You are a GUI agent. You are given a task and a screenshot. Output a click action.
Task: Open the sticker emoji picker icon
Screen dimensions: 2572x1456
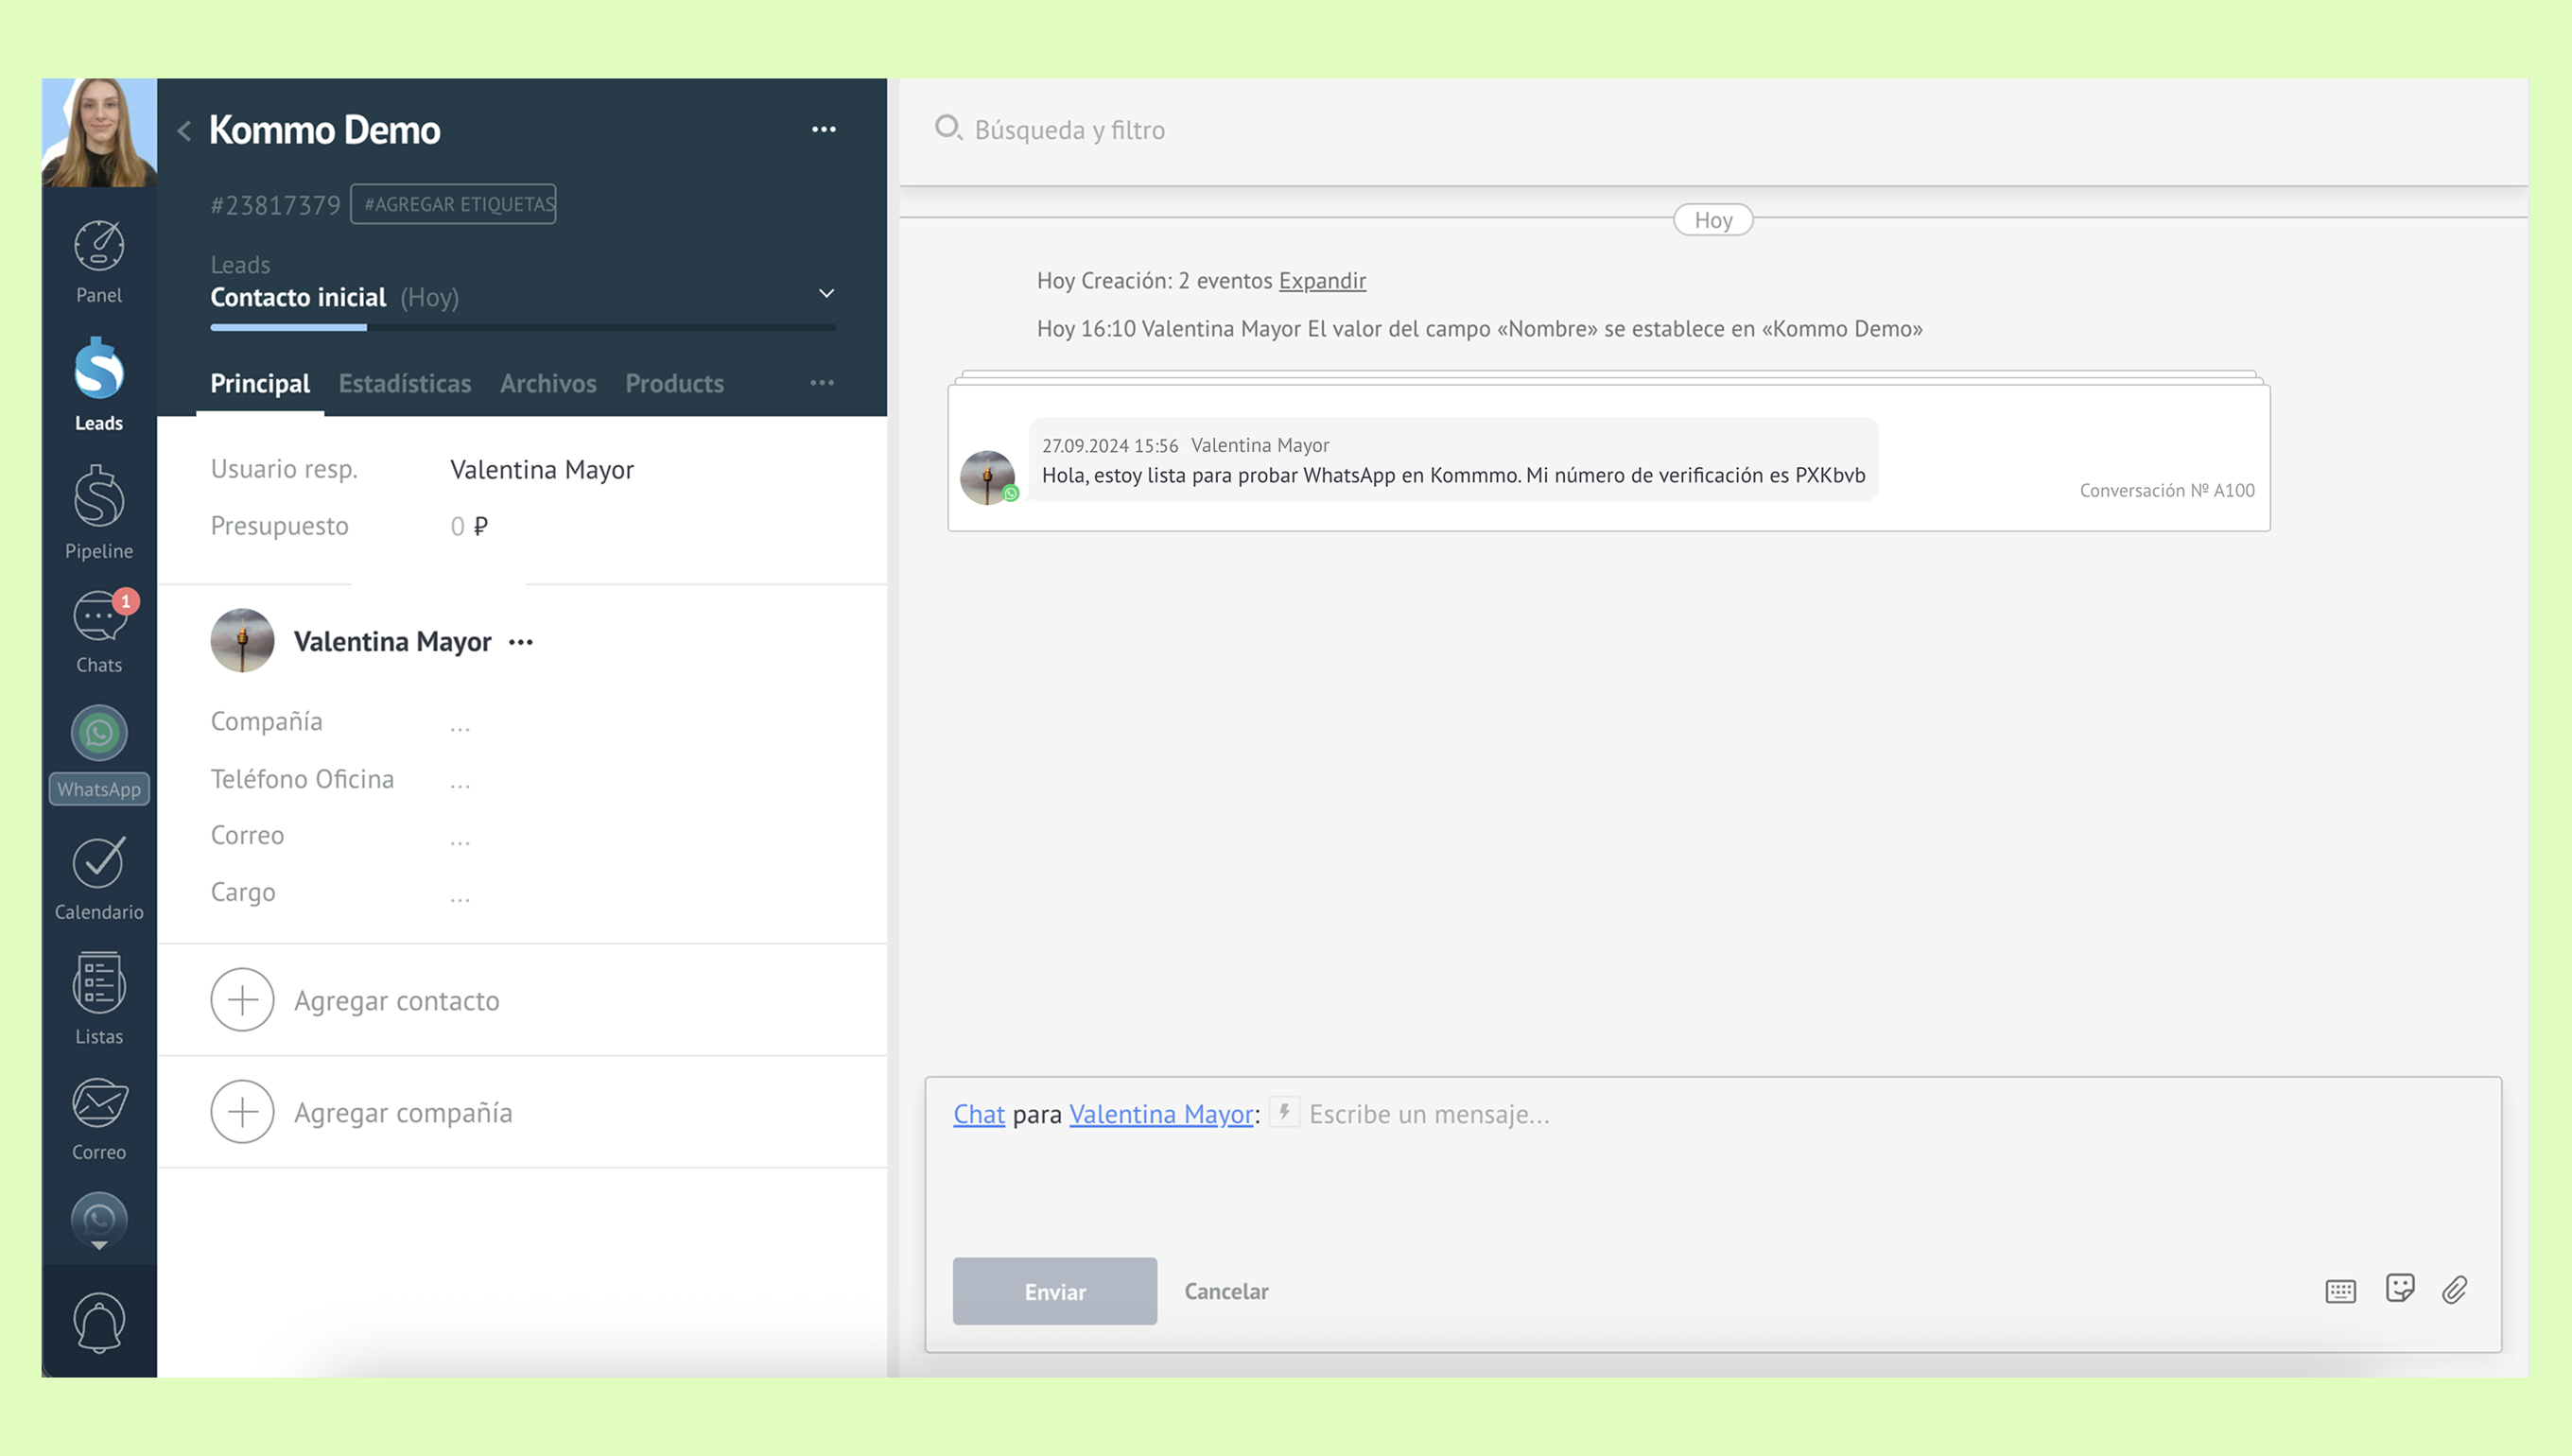(x=2400, y=1288)
